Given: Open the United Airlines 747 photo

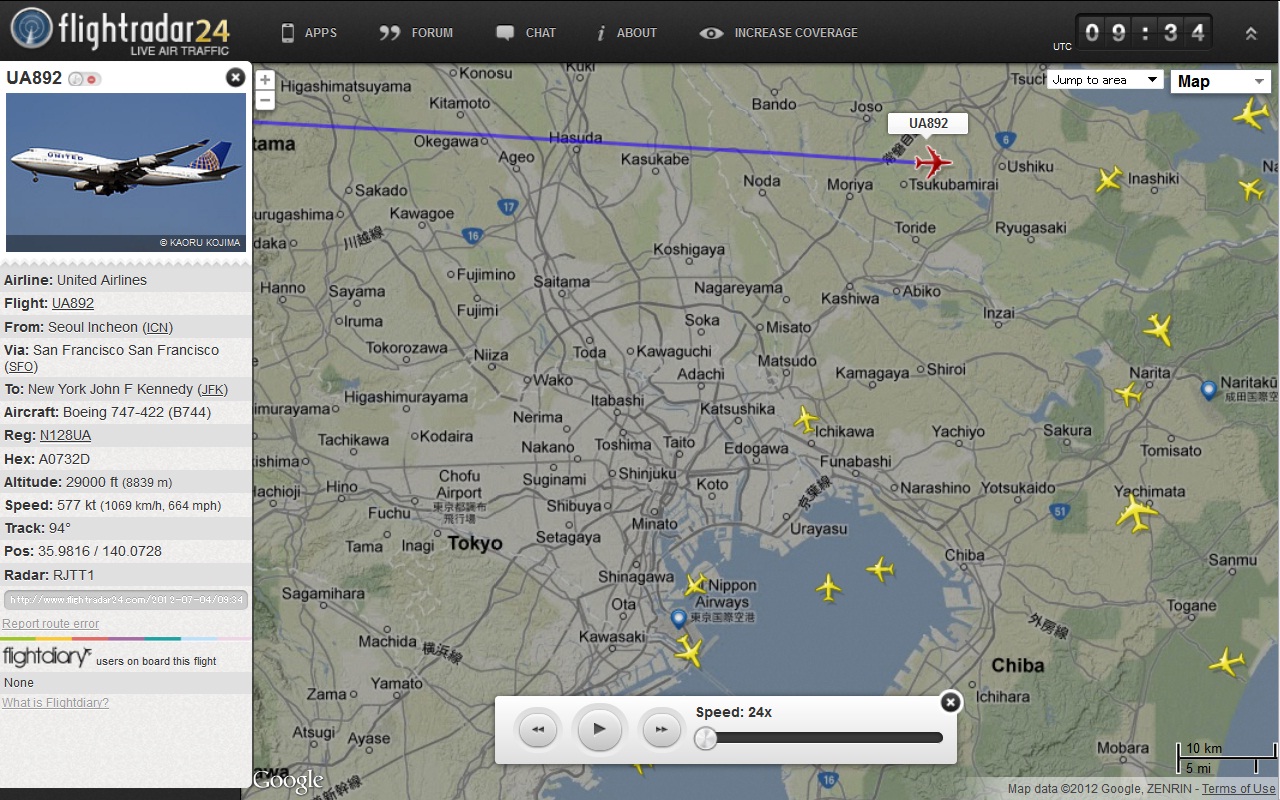Looking at the screenshot, I should pos(126,172).
